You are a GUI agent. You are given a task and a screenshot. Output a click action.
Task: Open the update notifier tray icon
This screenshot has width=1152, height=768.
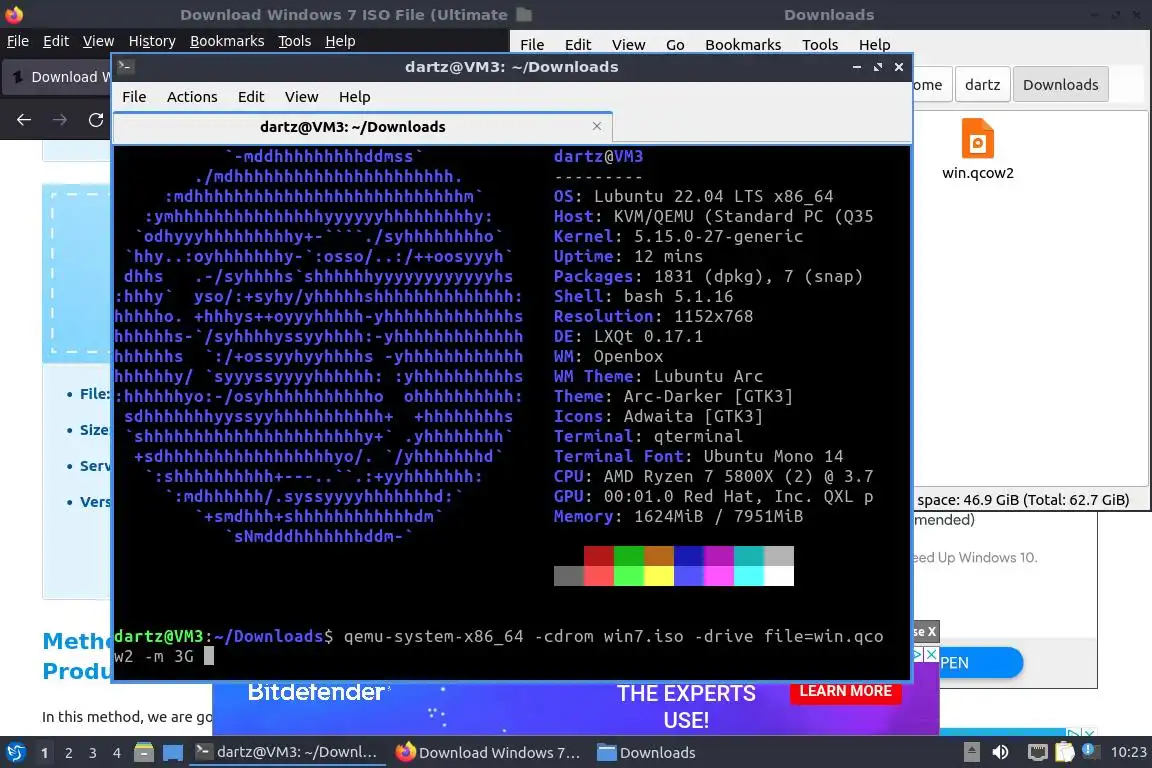pyautogui.click(x=1090, y=751)
